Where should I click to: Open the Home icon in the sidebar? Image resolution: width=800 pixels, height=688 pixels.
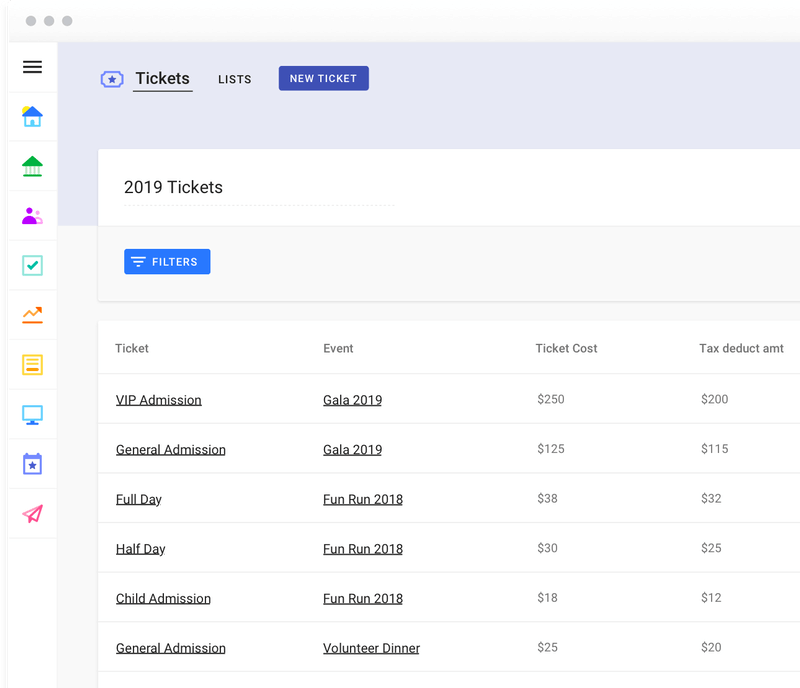point(32,116)
